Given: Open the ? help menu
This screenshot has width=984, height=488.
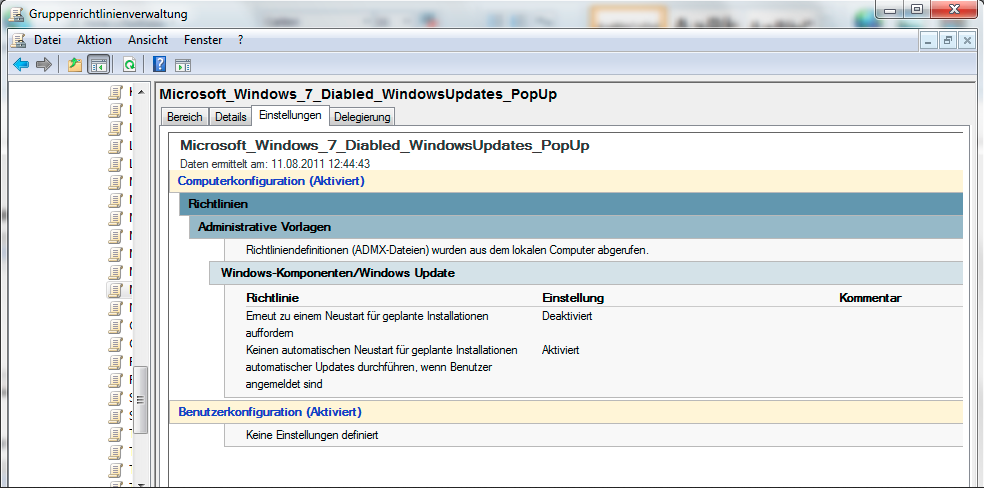Looking at the screenshot, I should 240,40.
